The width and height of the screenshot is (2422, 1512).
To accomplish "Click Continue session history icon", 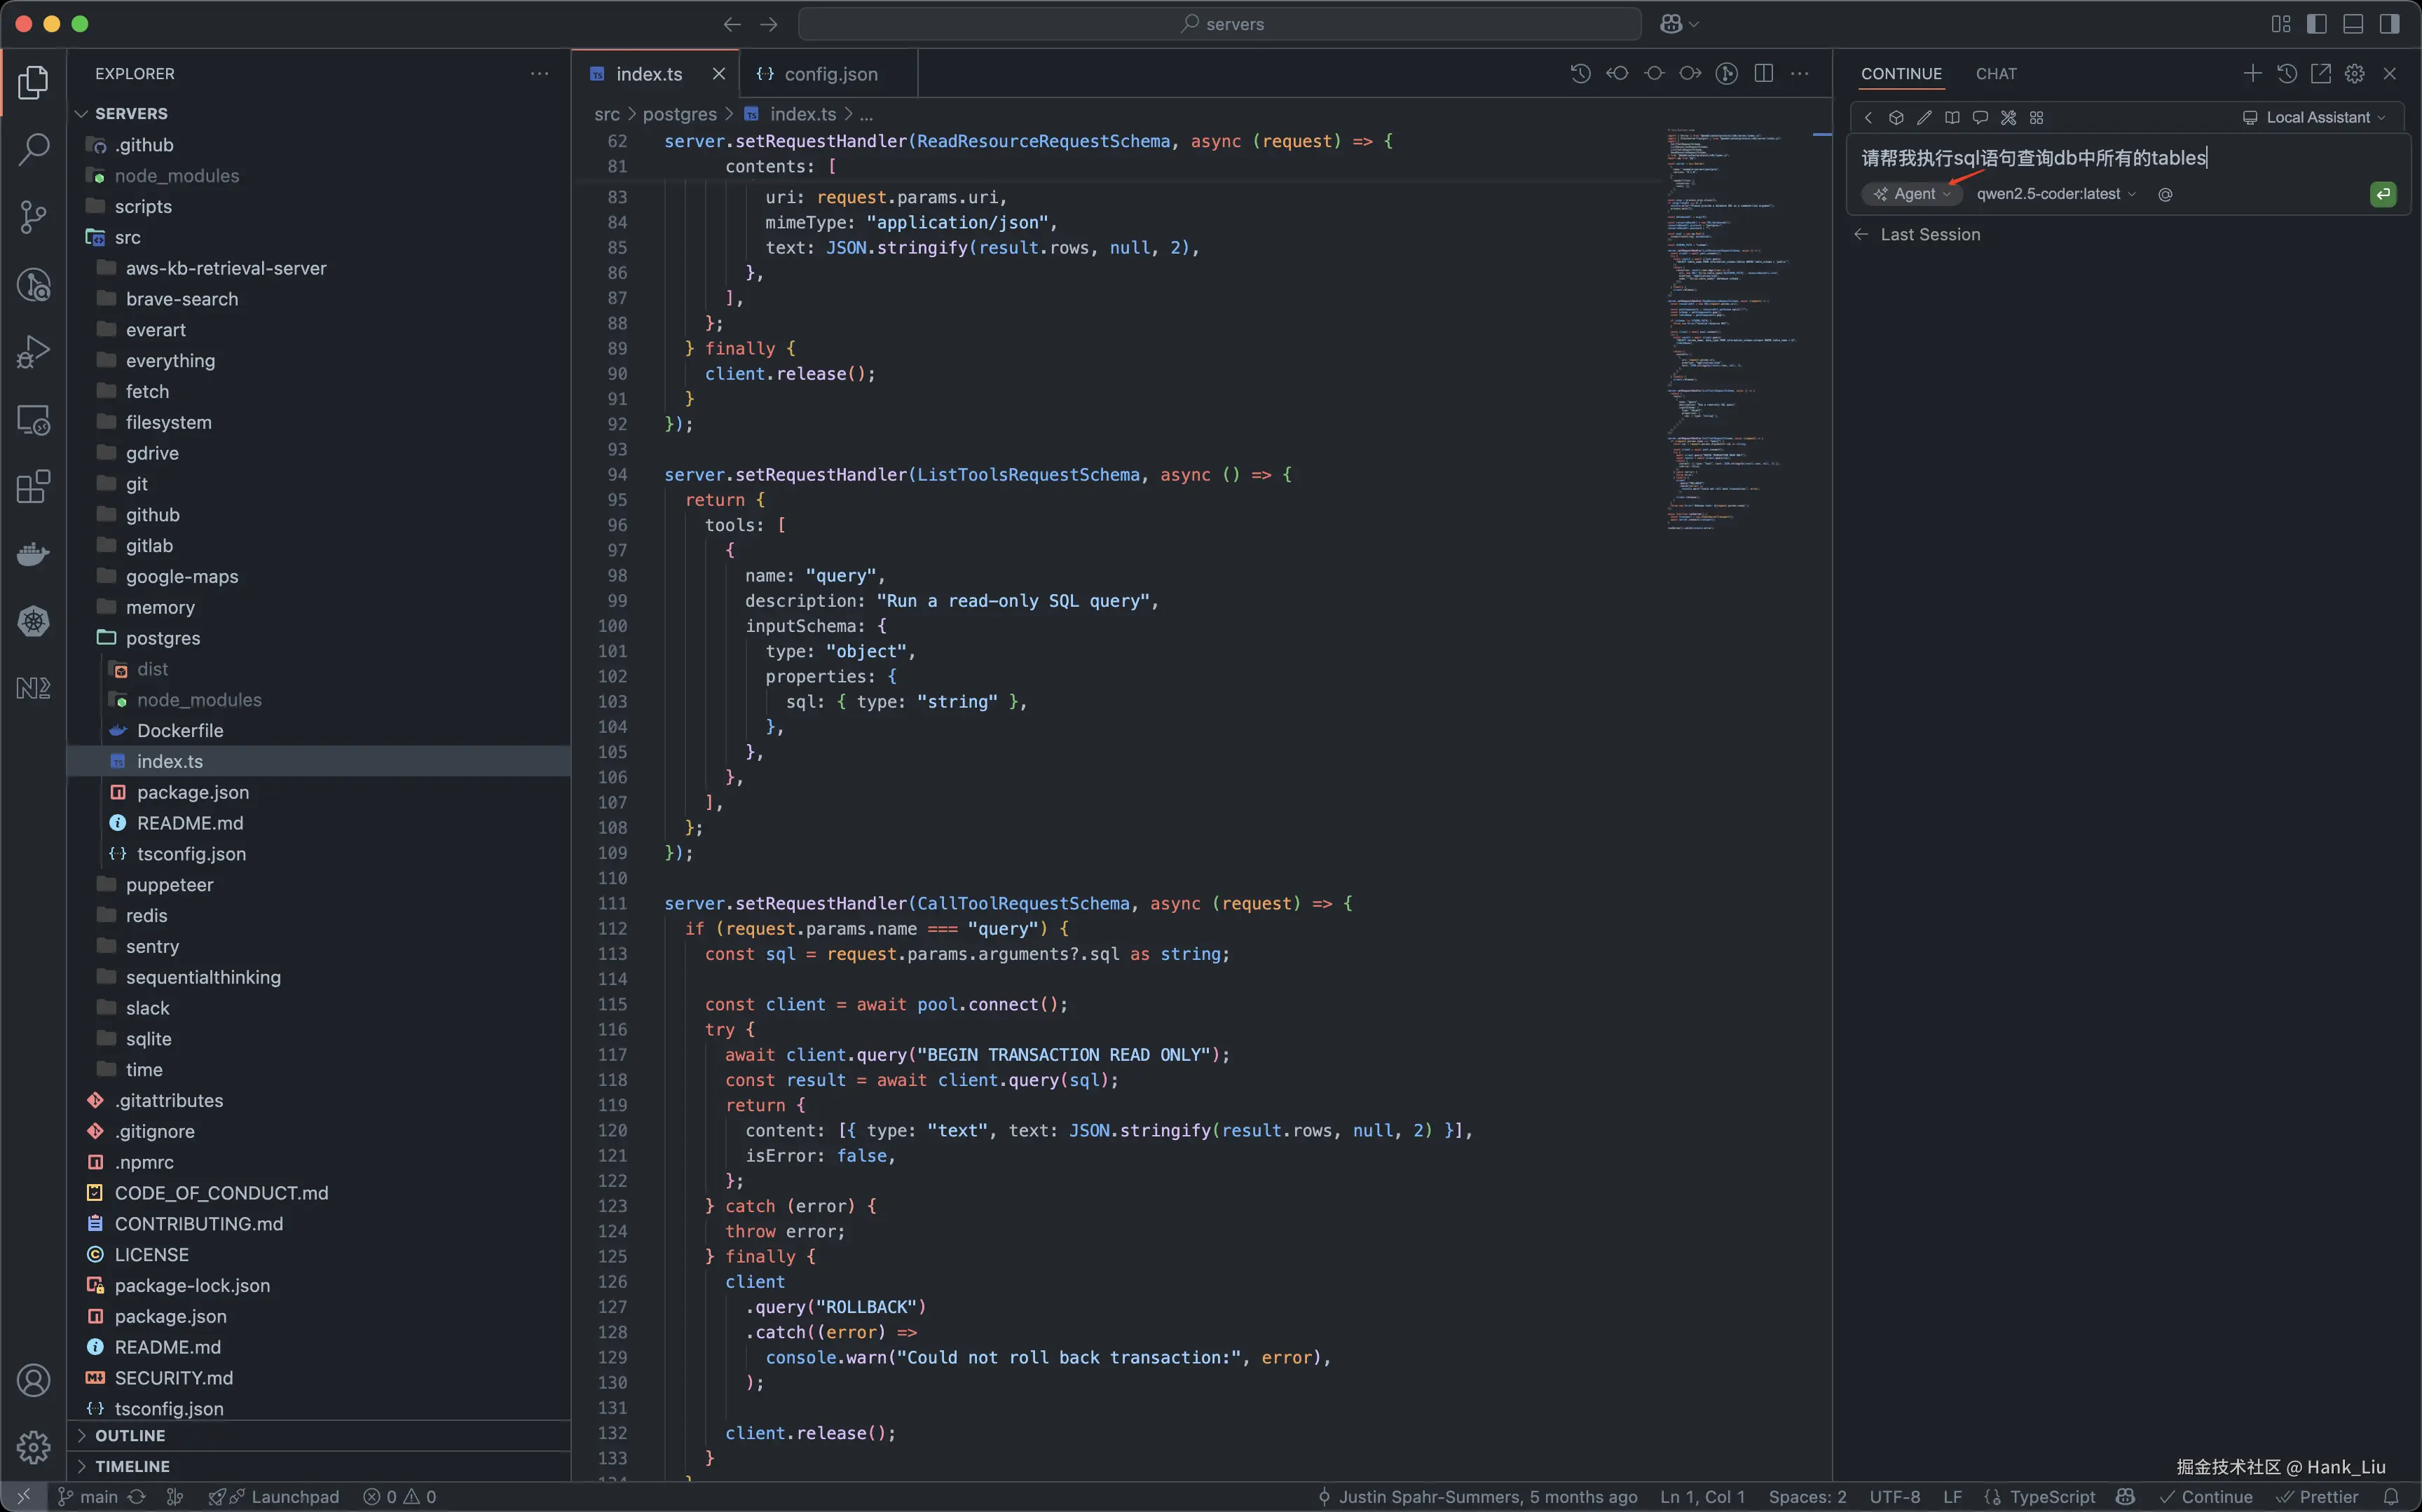I will point(2286,74).
